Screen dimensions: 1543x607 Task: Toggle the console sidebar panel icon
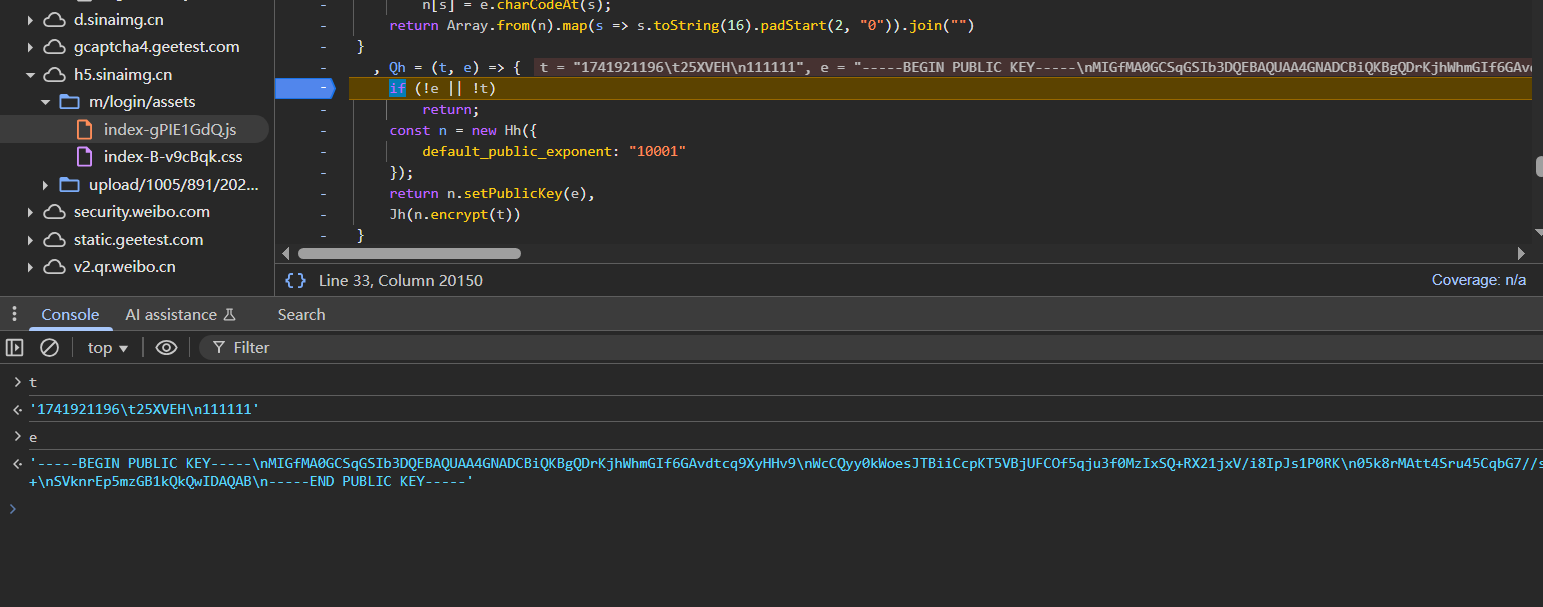(15, 348)
